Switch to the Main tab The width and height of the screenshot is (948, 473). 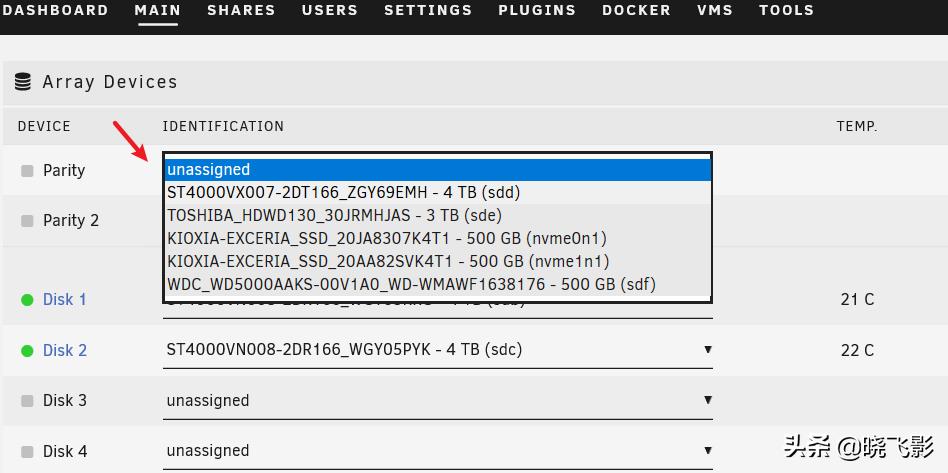[x=158, y=10]
